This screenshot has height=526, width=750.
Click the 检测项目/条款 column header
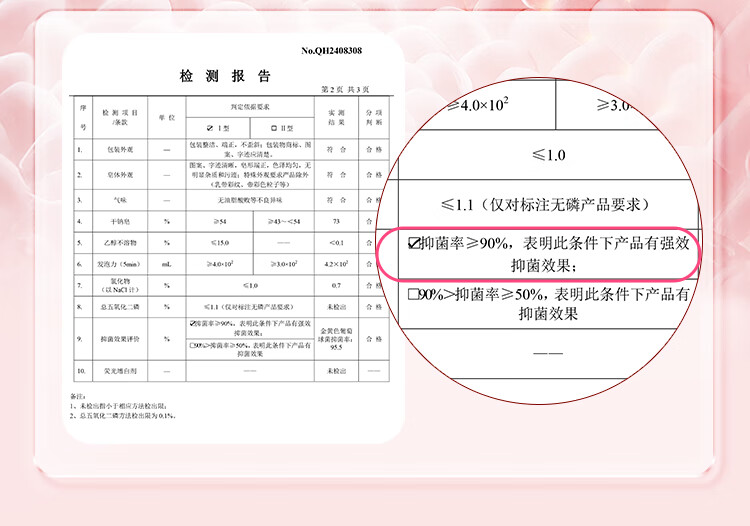pos(120,118)
